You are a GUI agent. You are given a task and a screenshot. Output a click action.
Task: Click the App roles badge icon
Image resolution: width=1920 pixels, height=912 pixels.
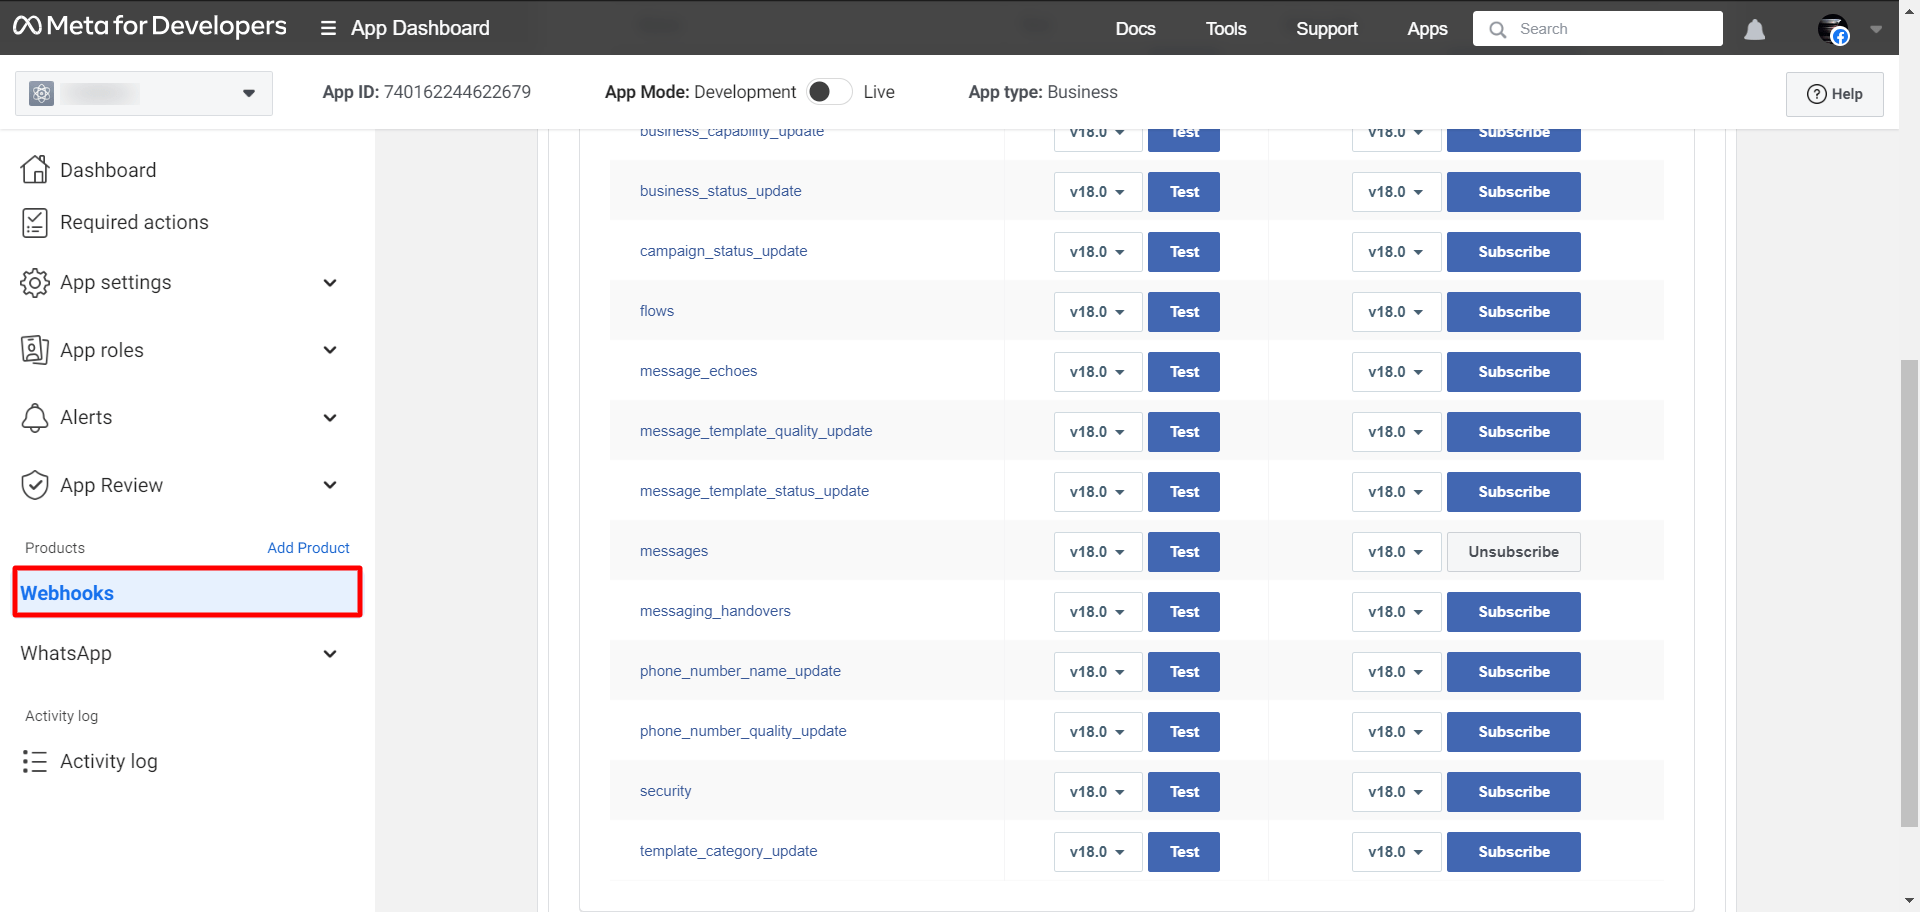35,350
